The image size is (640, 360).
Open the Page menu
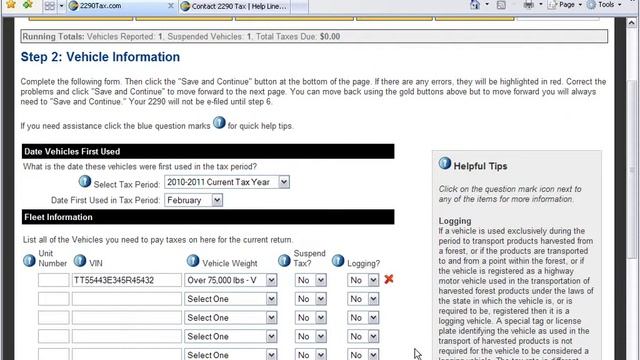click(x=566, y=4)
